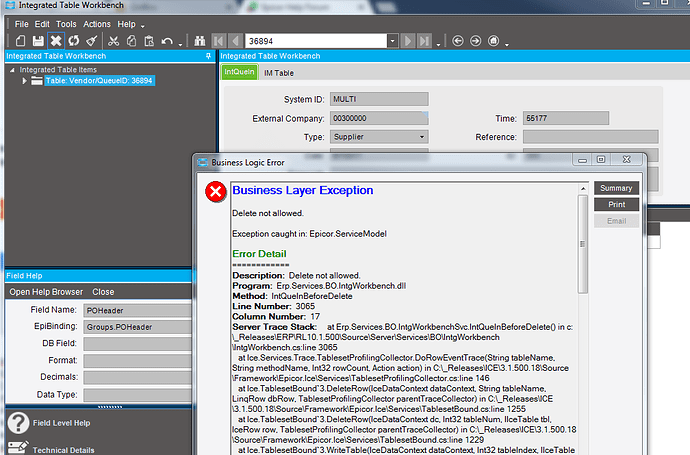This screenshot has height=455, width=690.
Task: Open the Home icon dropdown arrow
Action: click(x=507, y=44)
